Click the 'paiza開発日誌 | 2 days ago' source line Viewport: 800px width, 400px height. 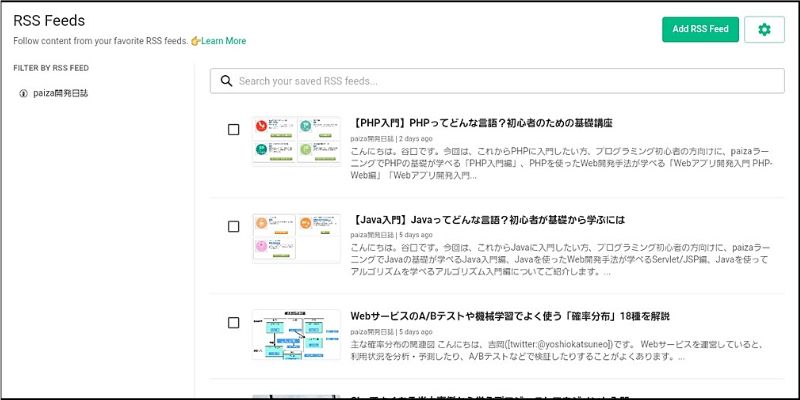point(391,138)
